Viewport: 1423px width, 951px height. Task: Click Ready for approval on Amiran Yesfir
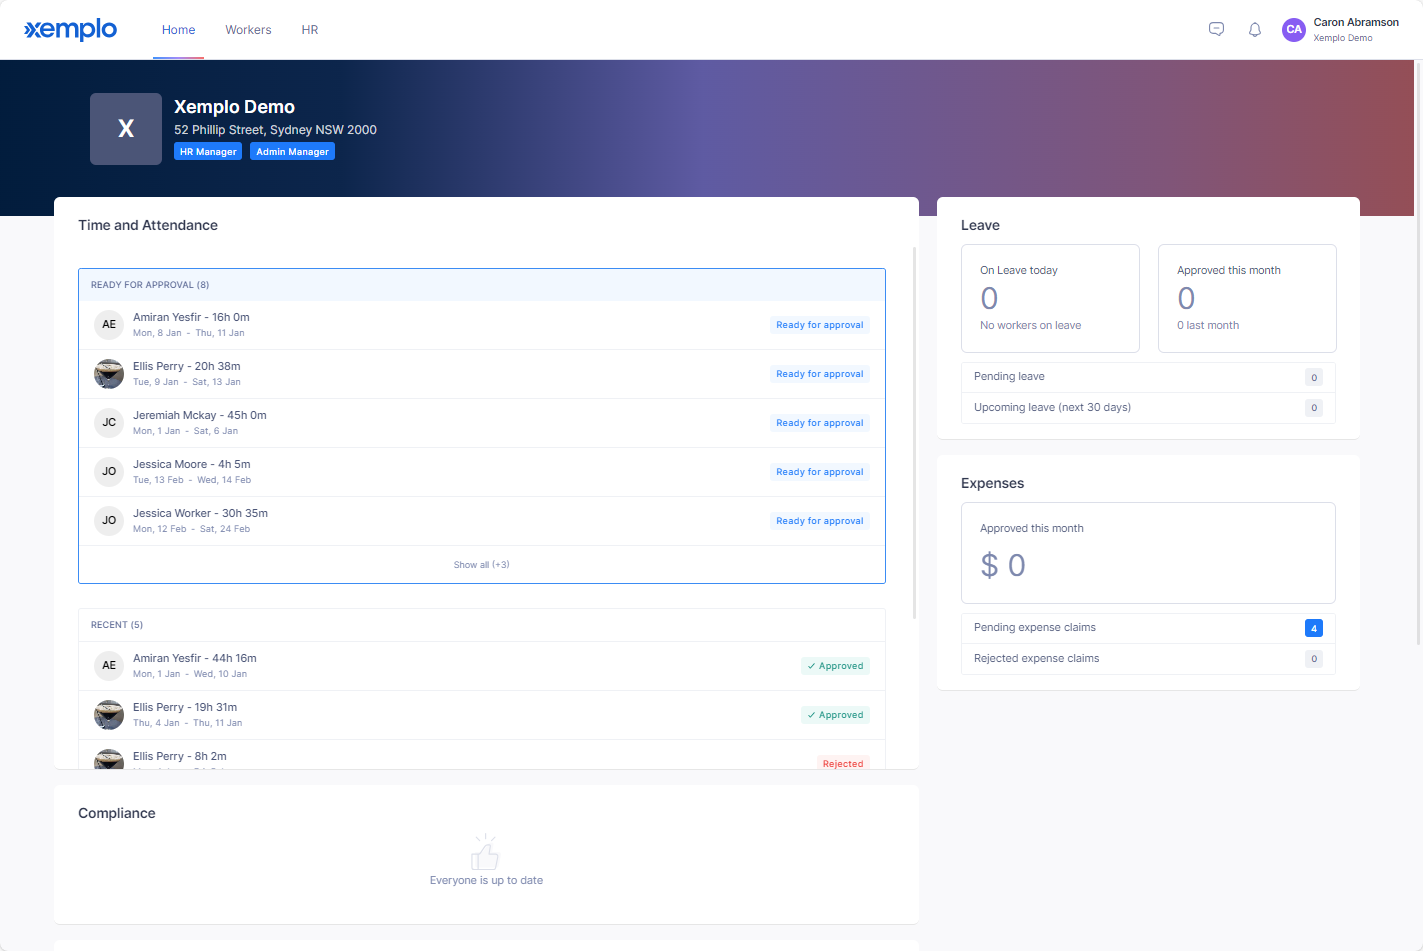tap(820, 325)
